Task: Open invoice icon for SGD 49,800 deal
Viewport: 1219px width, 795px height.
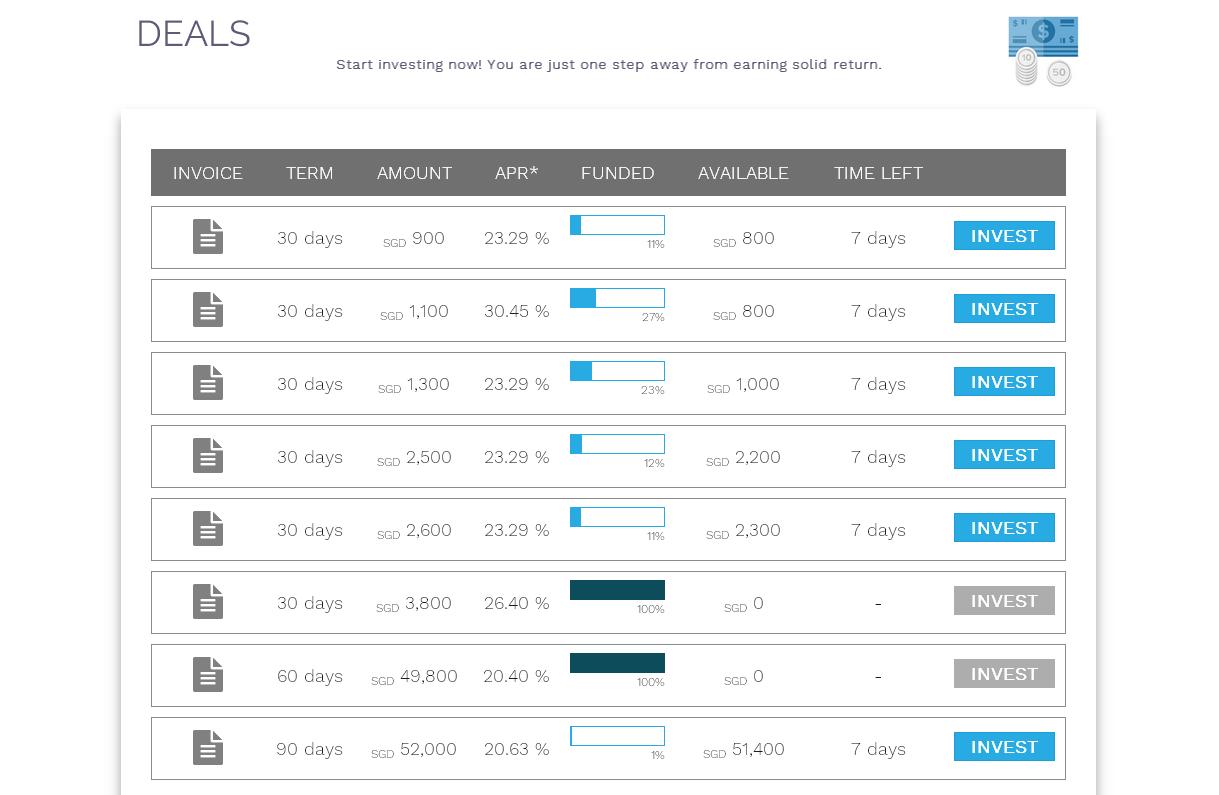Action: click(208, 675)
